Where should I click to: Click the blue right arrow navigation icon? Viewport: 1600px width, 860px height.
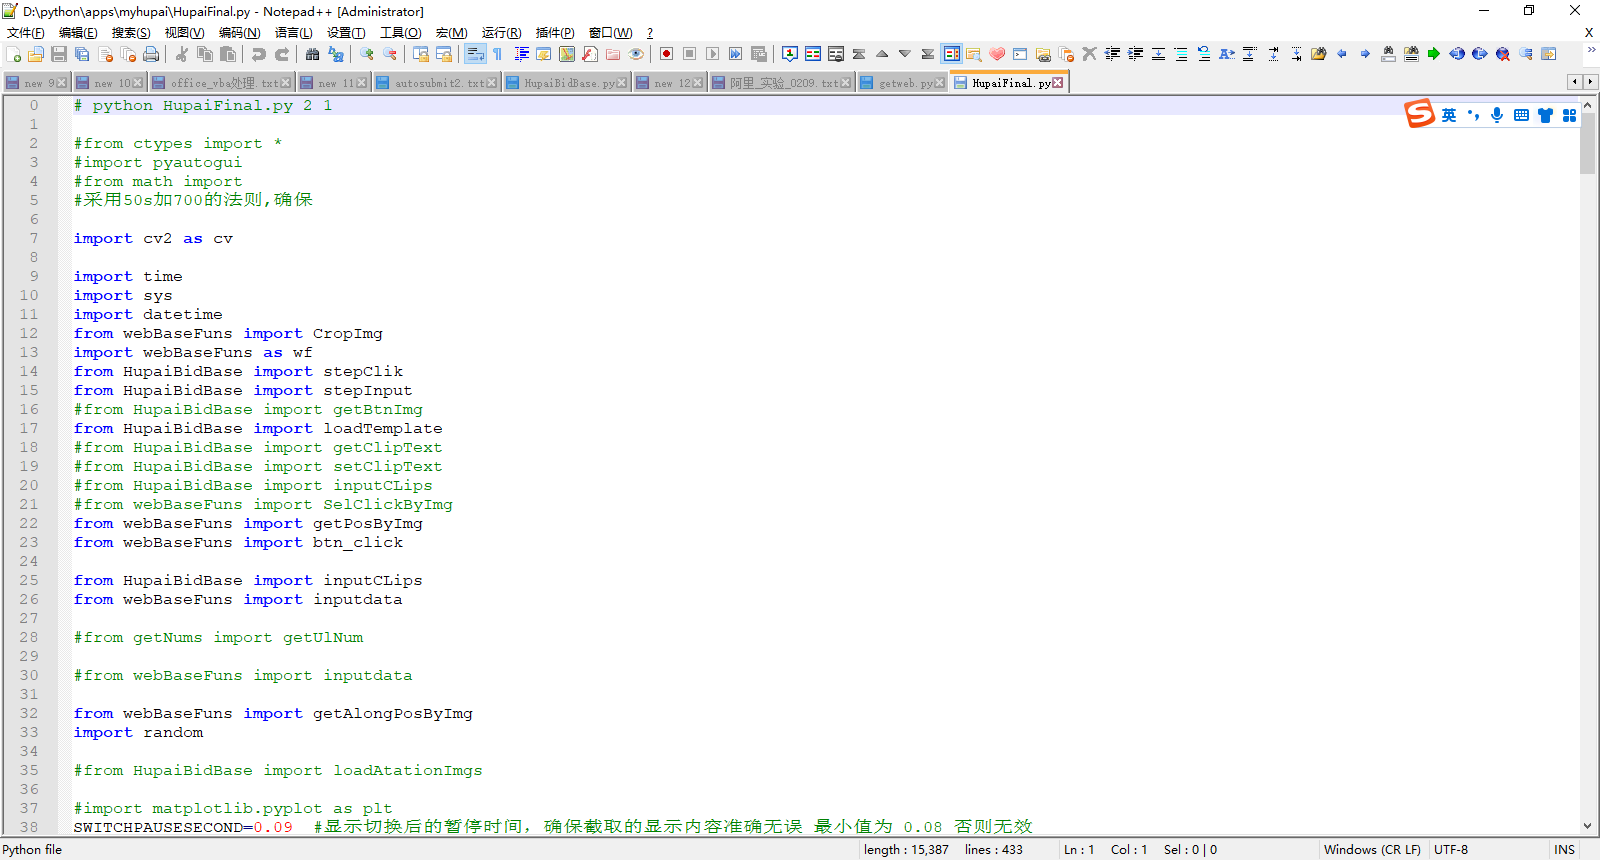click(1365, 54)
